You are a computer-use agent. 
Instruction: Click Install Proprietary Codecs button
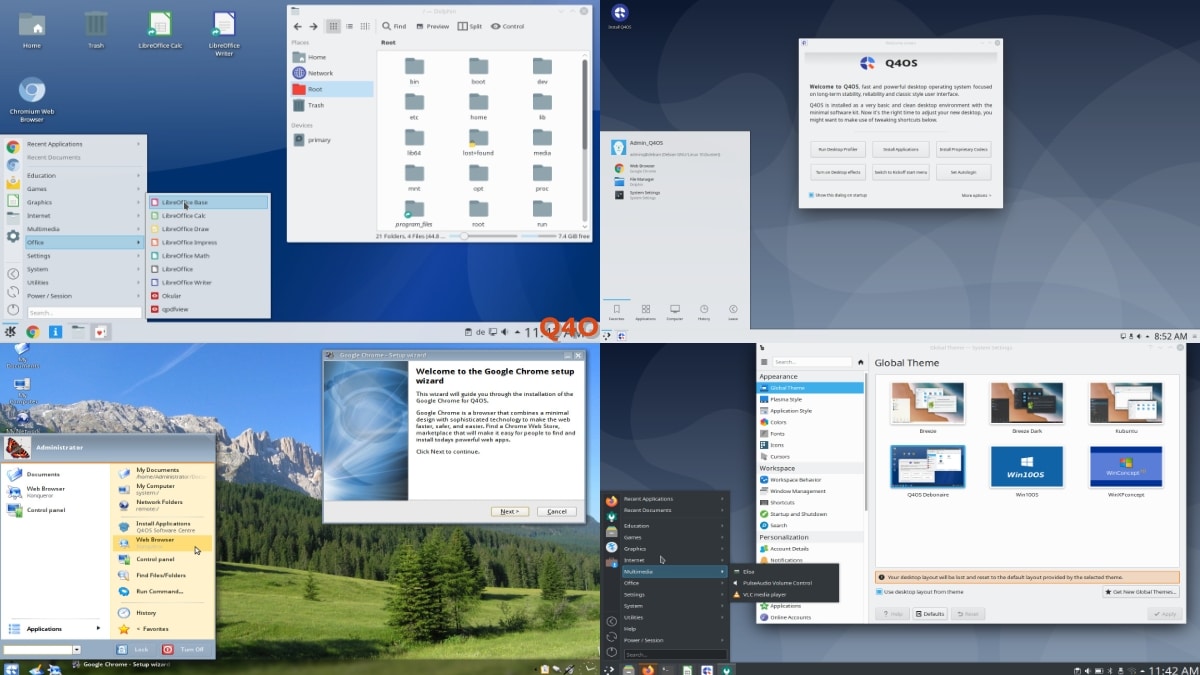[964, 149]
